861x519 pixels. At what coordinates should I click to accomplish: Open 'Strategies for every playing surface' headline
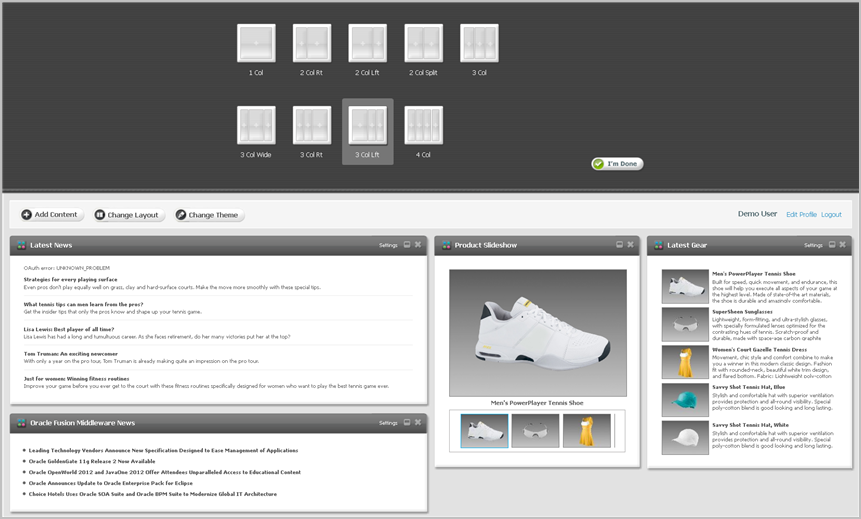tap(70, 280)
